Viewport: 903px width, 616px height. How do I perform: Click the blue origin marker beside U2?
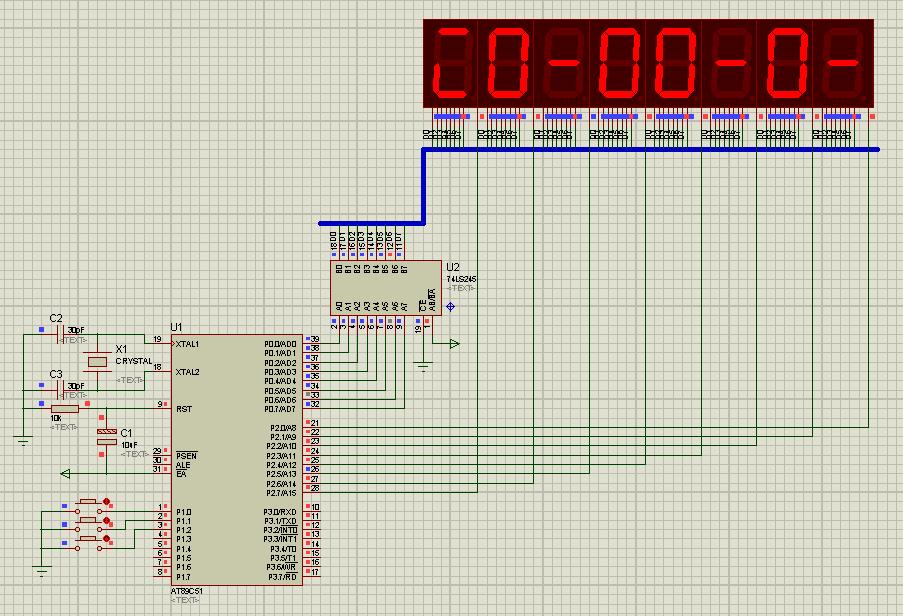pos(451,307)
